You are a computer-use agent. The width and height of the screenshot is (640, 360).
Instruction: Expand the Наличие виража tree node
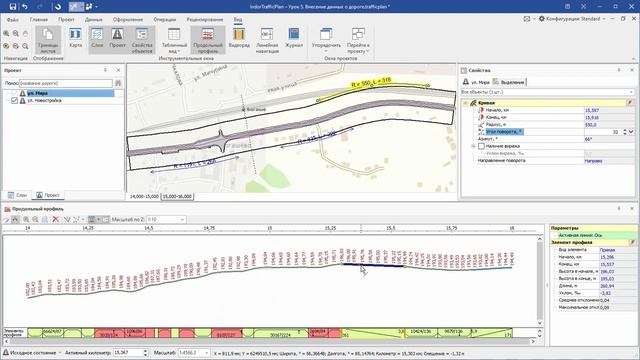473,146
